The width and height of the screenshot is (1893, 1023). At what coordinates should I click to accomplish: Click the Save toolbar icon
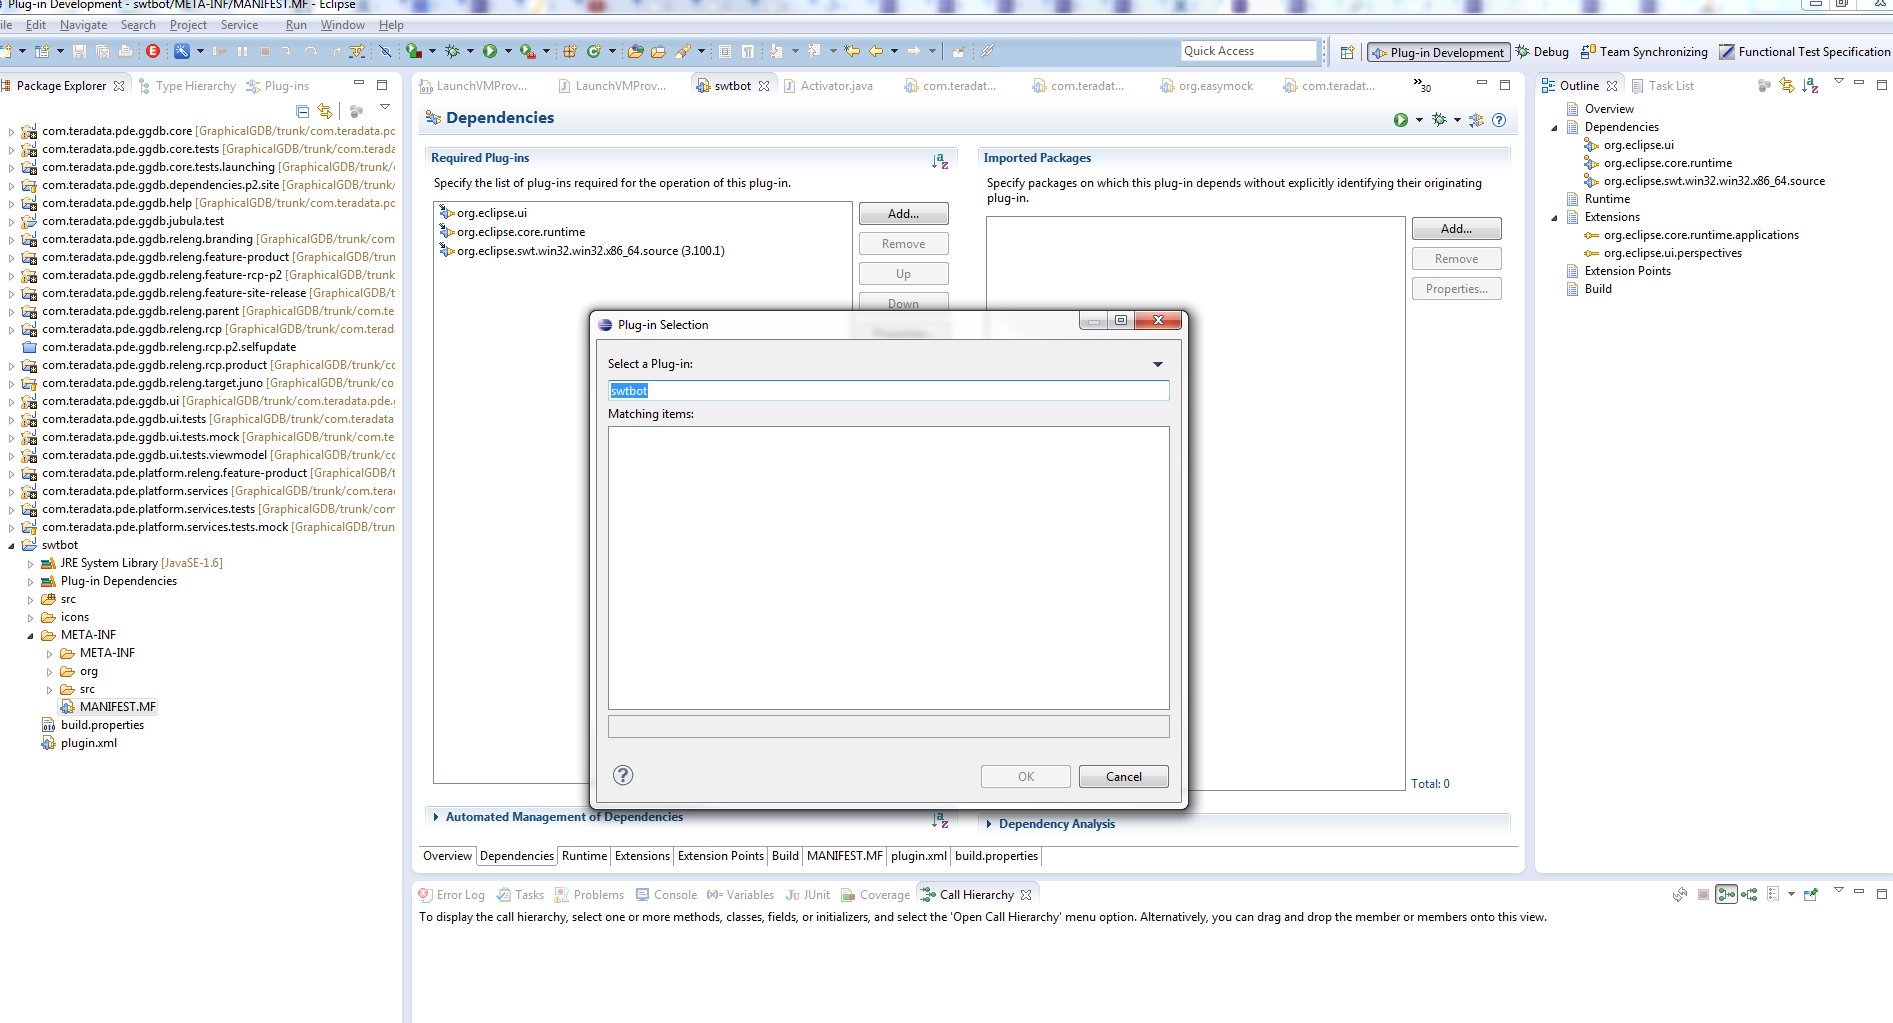coord(79,51)
